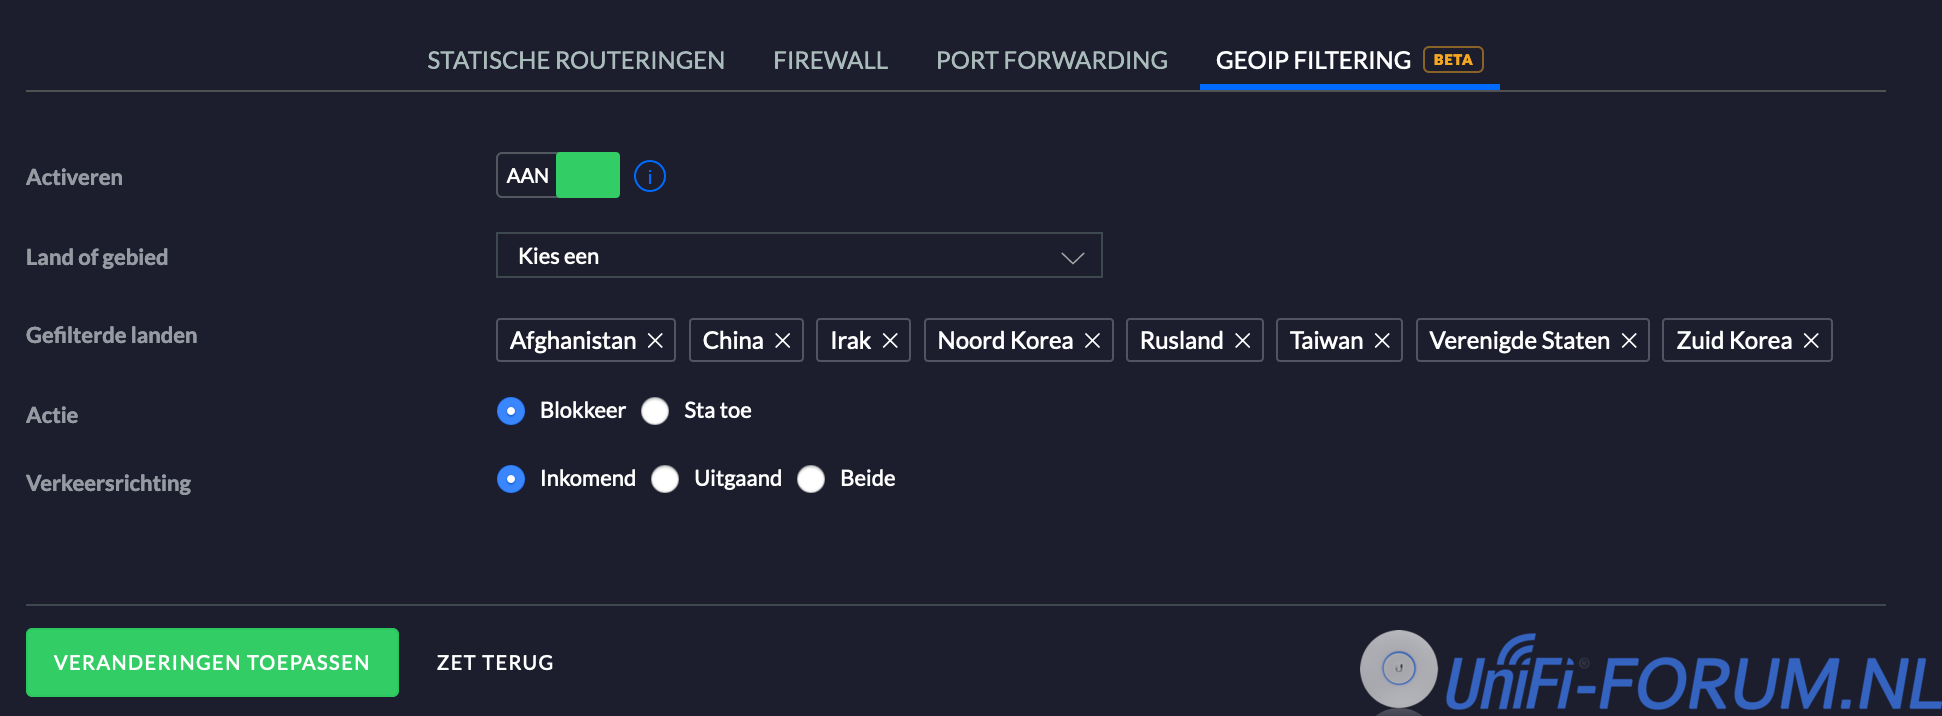This screenshot has width=1942, height=716.
Task: Open the info icon beside Activeren
Action: pyautogui.click(x=650, y=176)
